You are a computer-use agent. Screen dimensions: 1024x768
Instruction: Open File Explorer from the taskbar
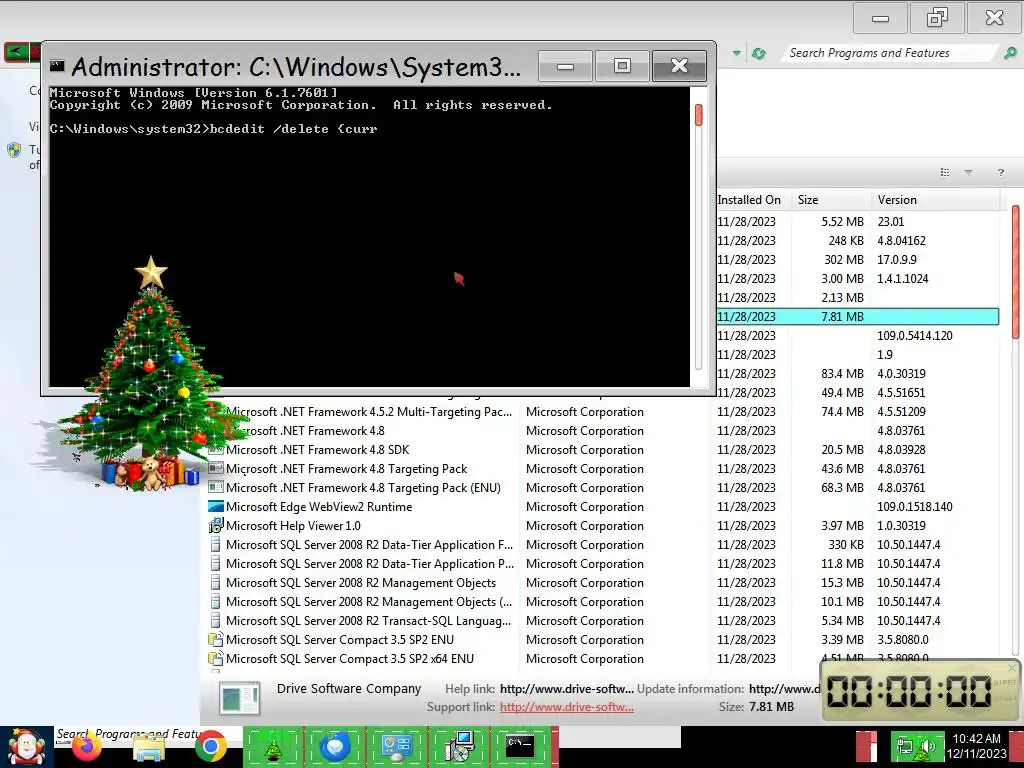point(149,748)
